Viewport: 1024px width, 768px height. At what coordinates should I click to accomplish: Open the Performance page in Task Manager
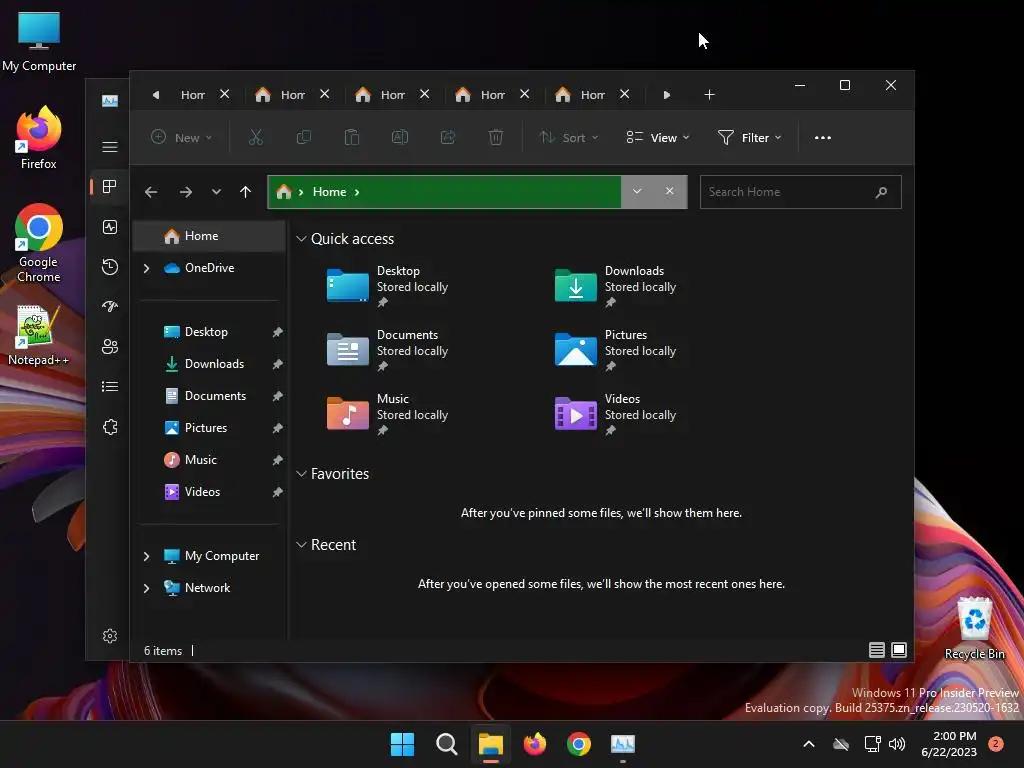(110, 227)
